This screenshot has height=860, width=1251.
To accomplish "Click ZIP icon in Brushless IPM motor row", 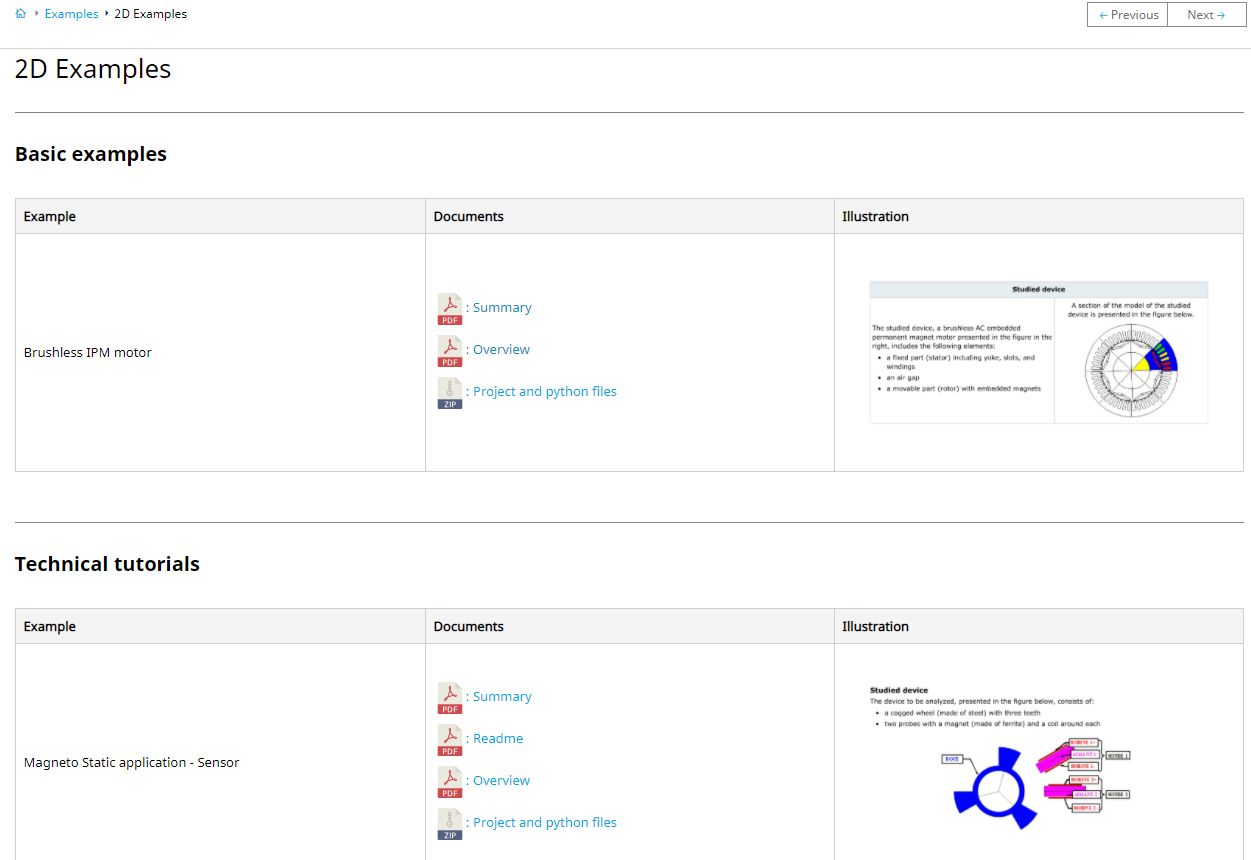I will [x=450, y=393].
